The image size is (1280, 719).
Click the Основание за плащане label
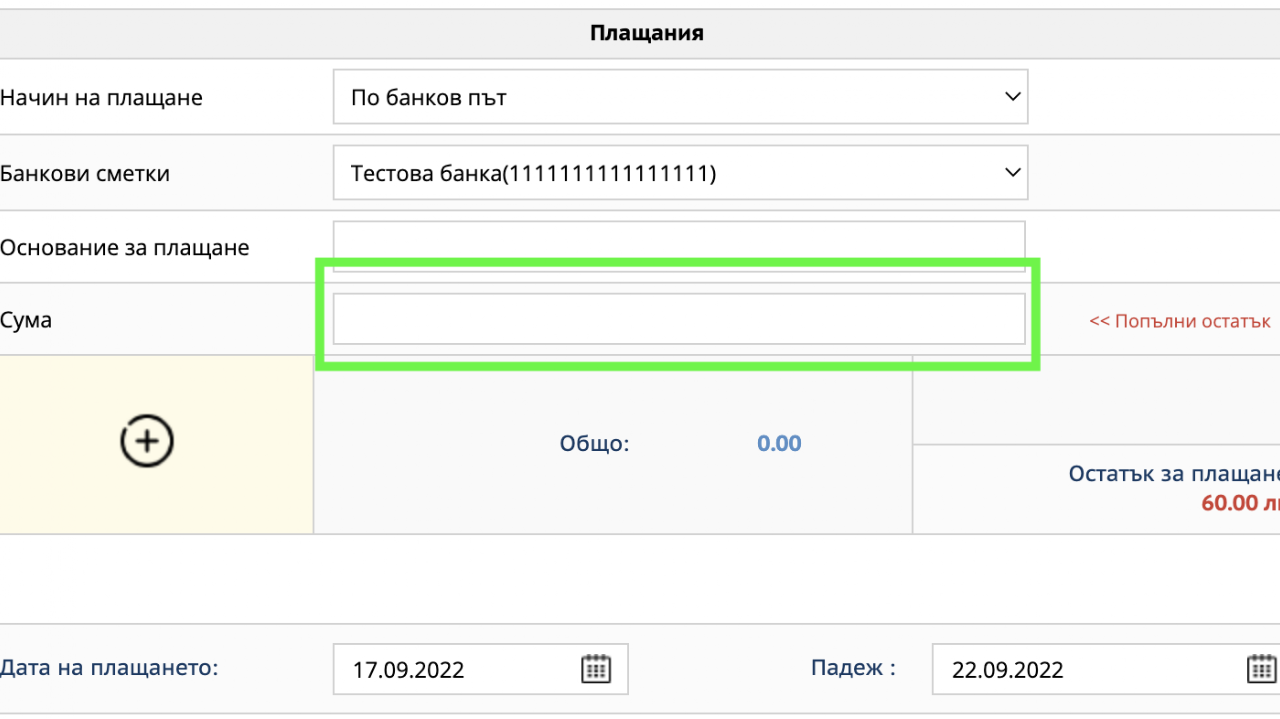(124, 247)
